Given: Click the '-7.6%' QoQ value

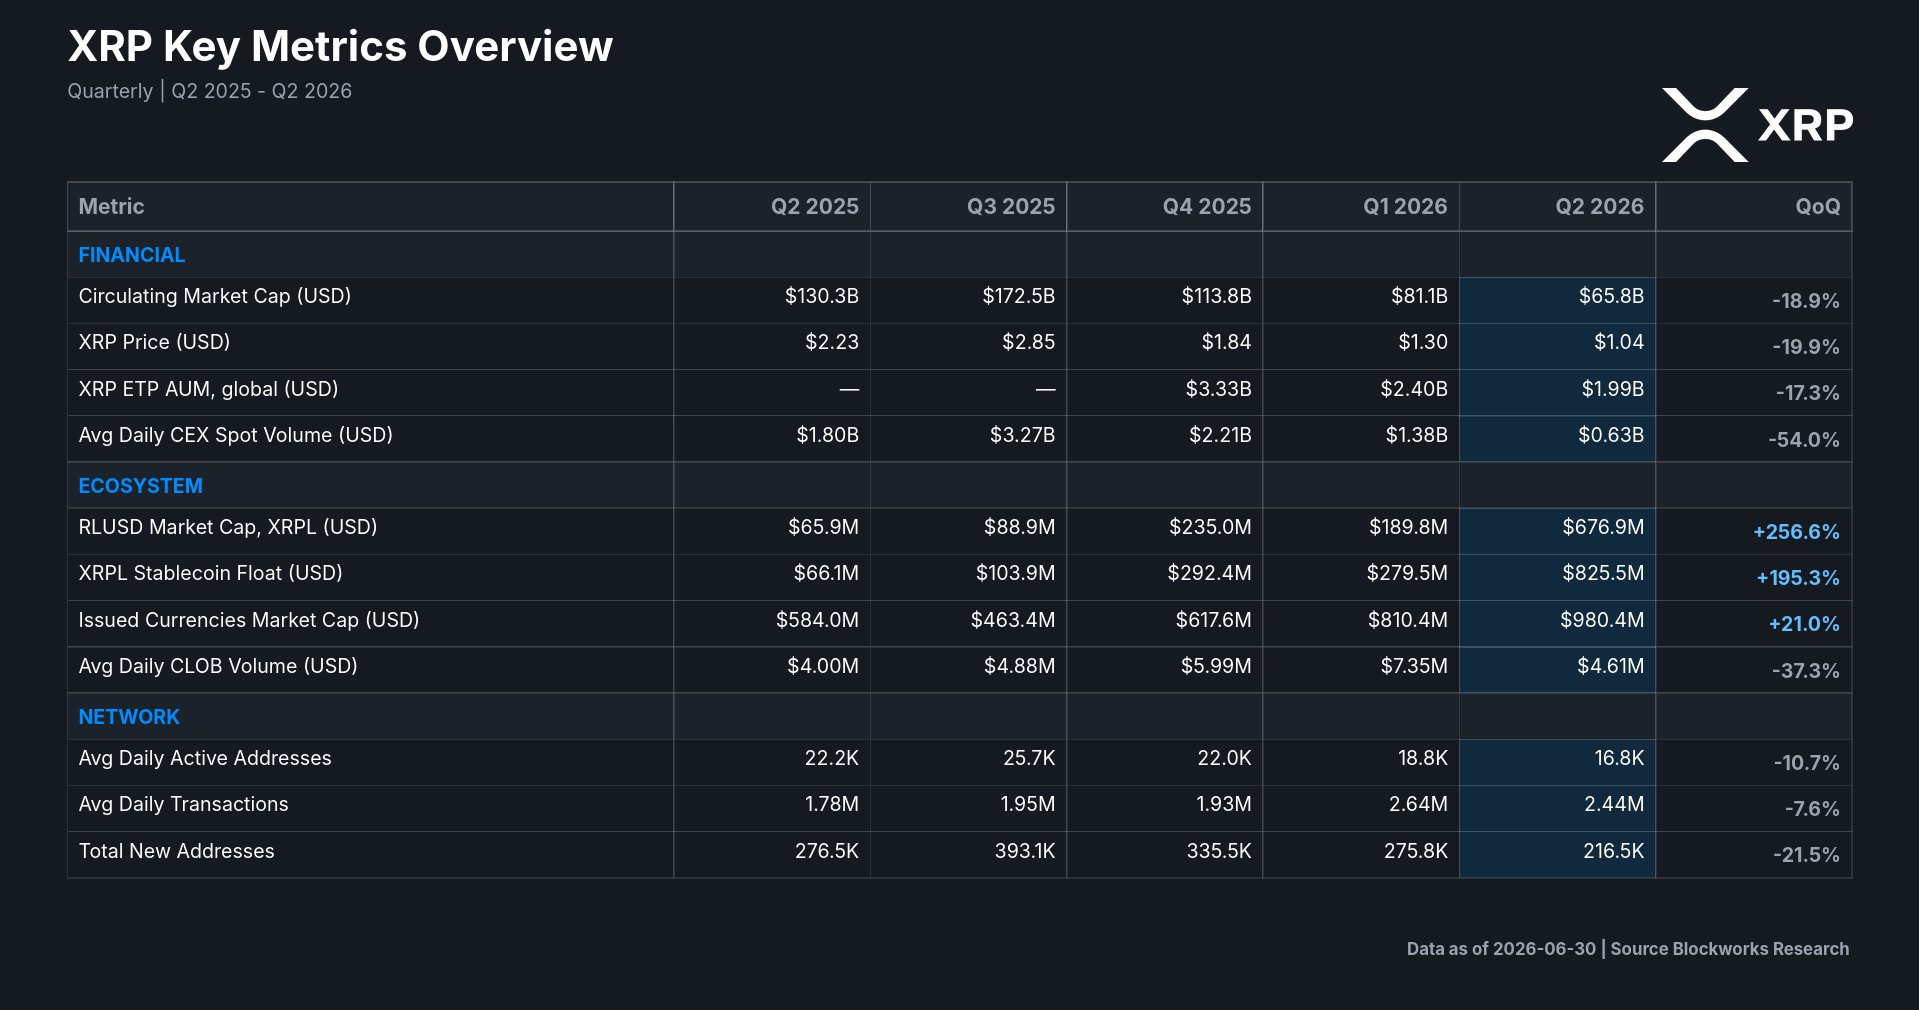Looking at the screenshot, I should coord(1812,809).
